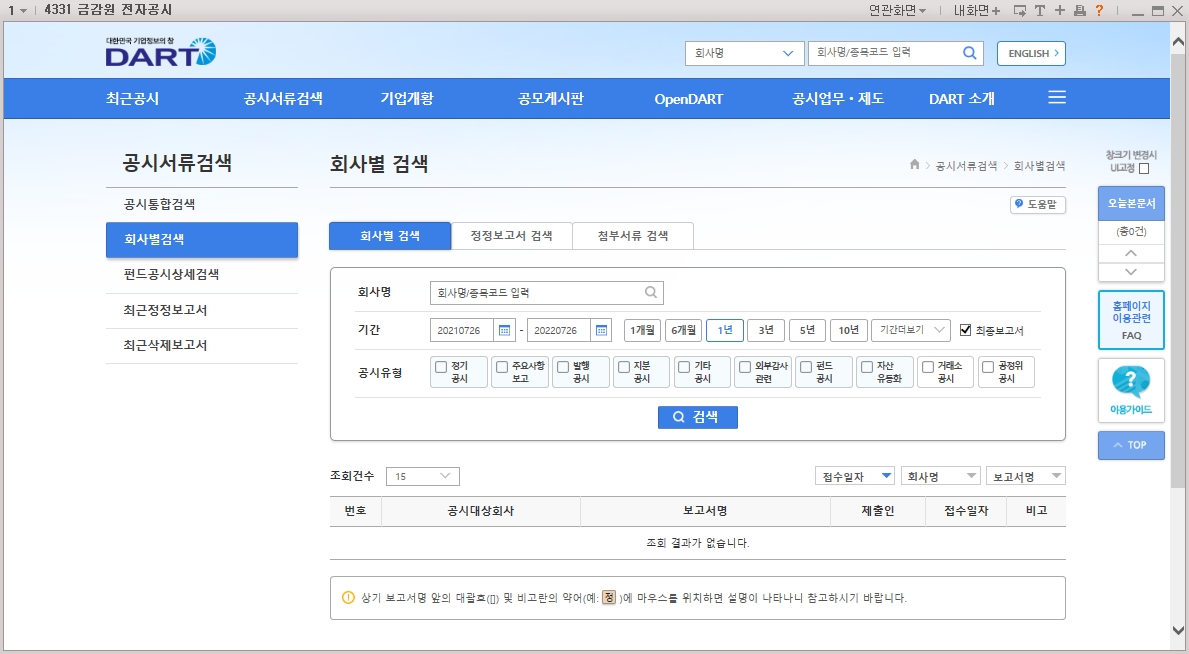The width and height of the screenshot is (1189, 654).
Task: Select the 회사별 검색 tab
Action: (x=390, y=236)
